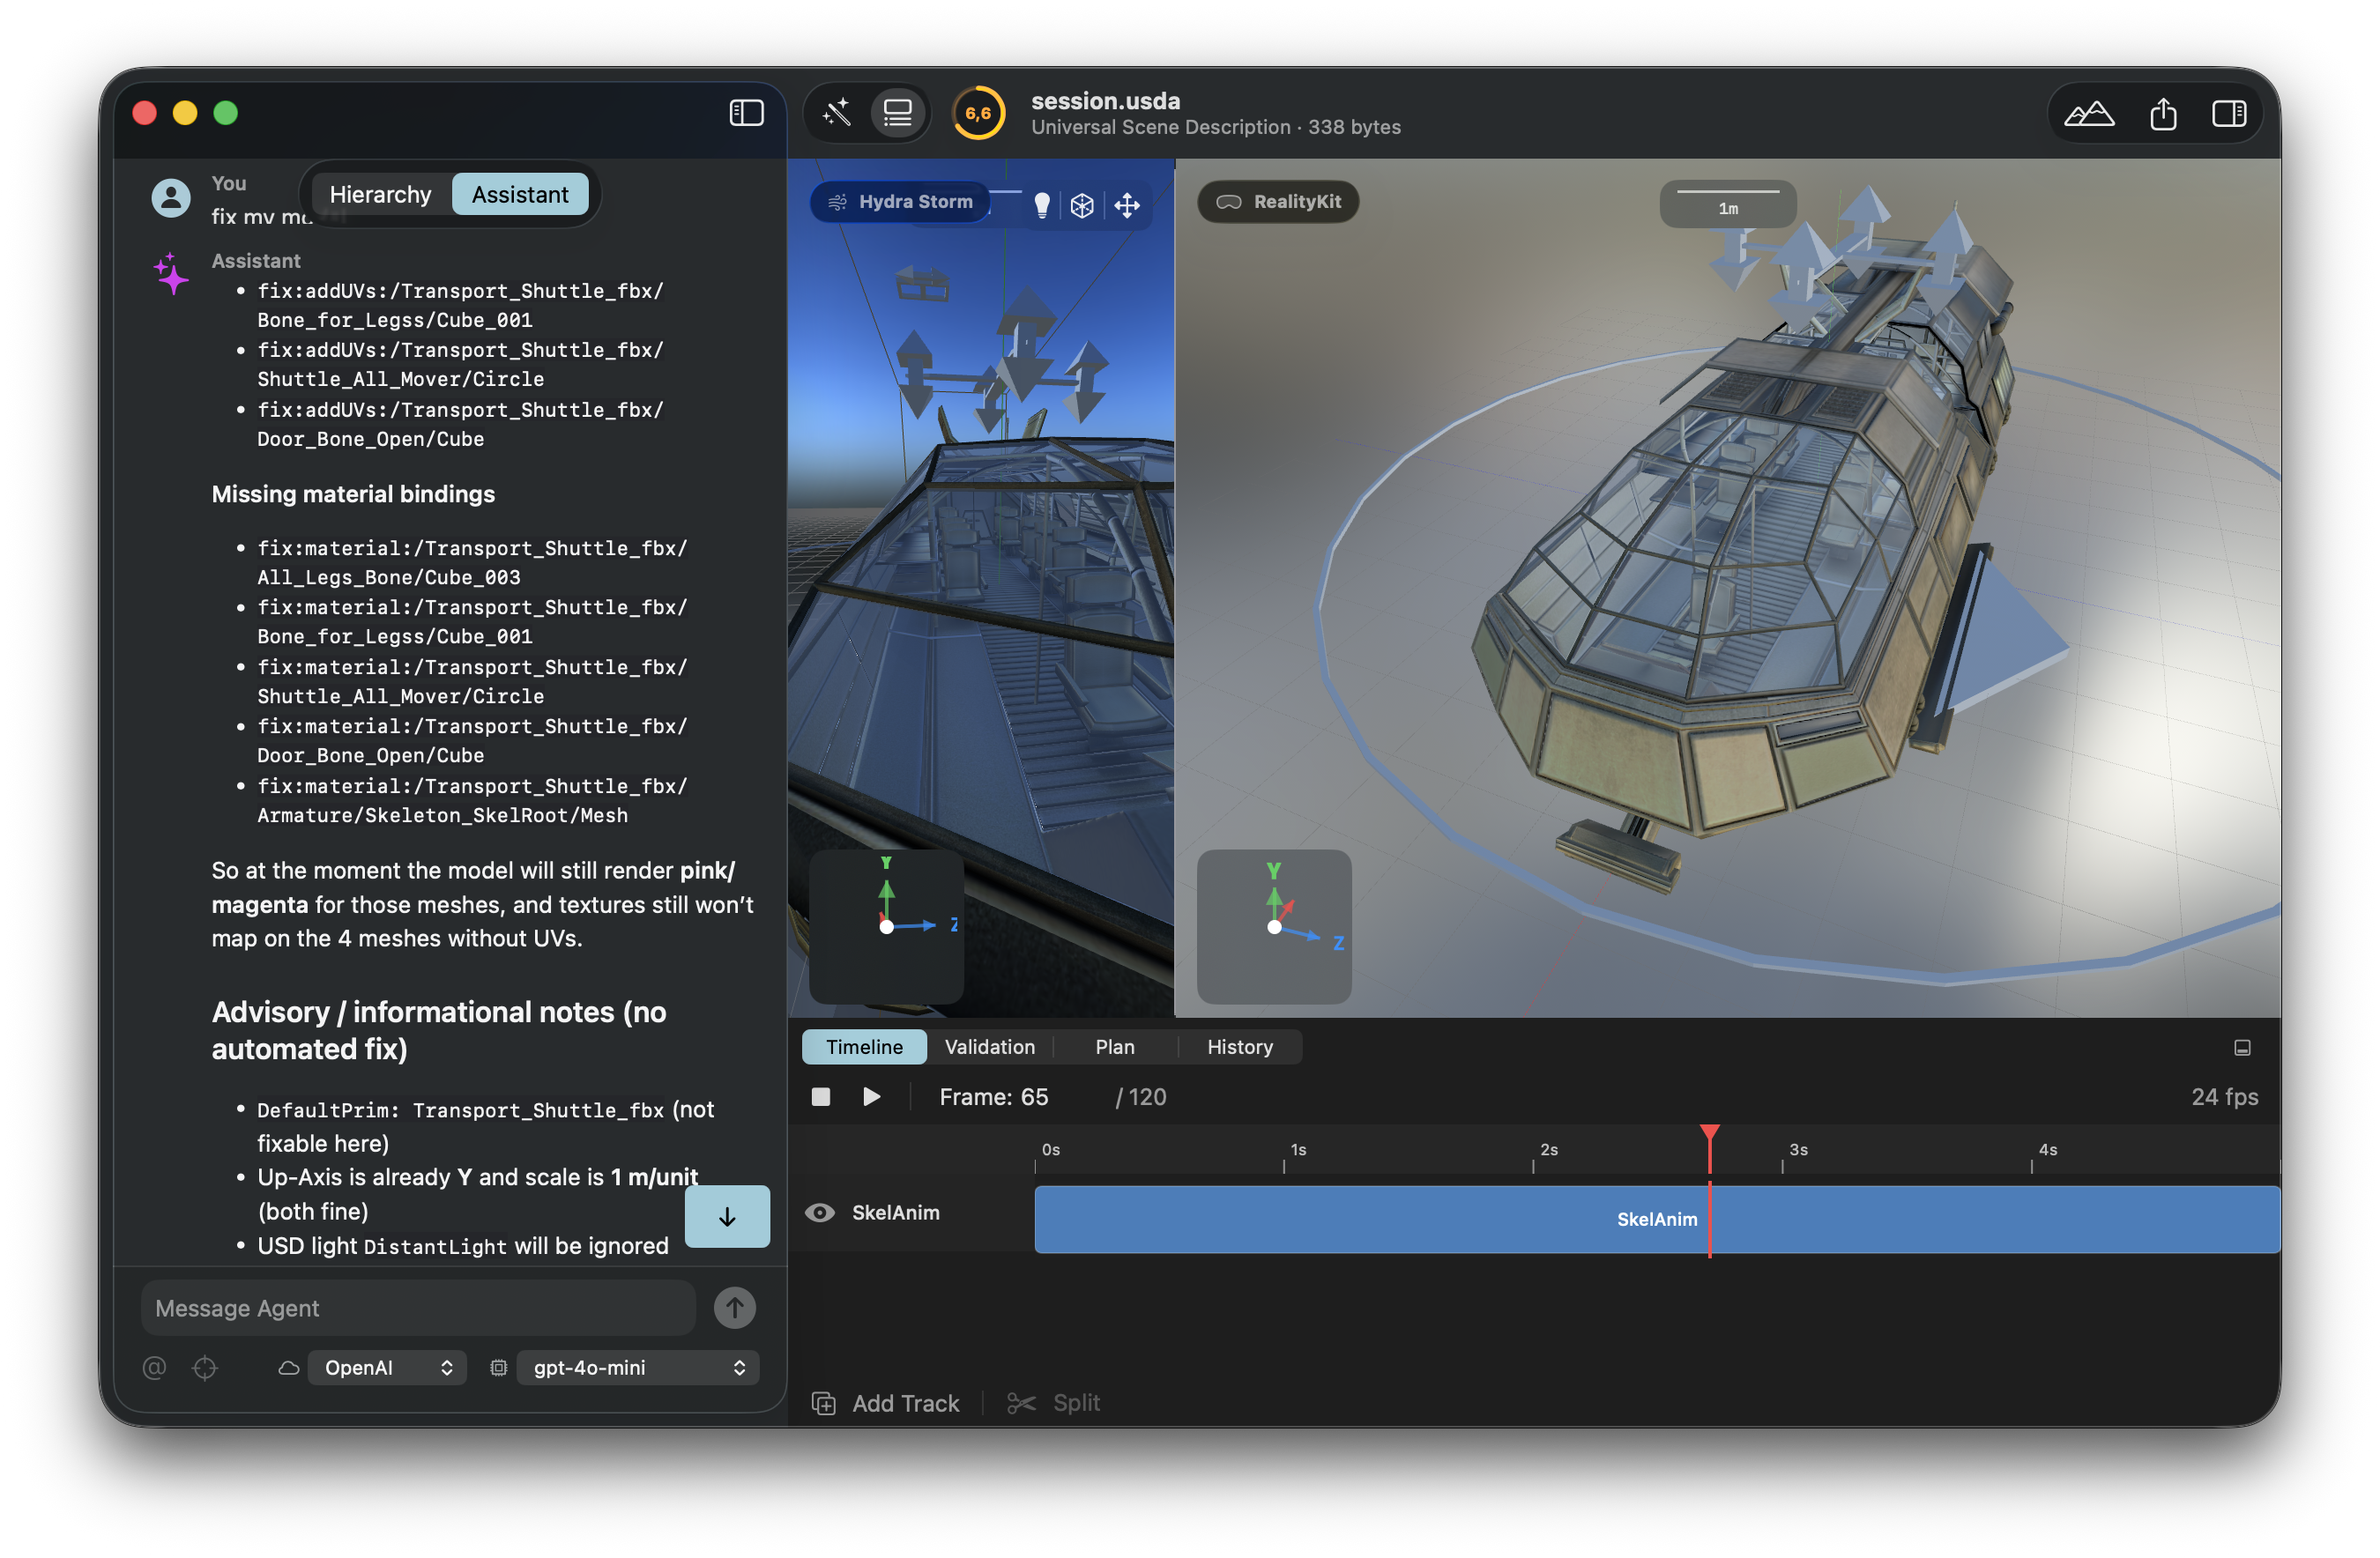Open the History tab in timeline panel
Viewport: 2380px width, 1558px height.
click(1239, 1046)
